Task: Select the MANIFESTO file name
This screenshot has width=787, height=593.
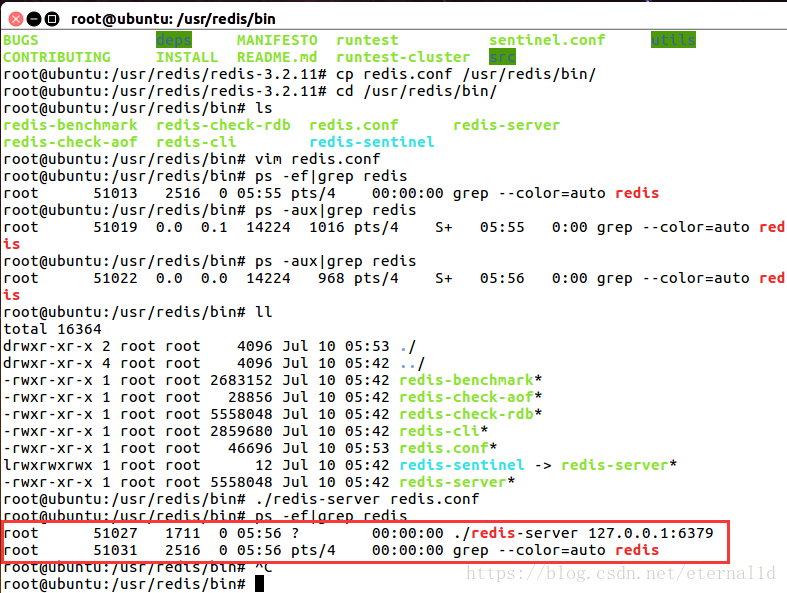Action: tap(277, 40)
